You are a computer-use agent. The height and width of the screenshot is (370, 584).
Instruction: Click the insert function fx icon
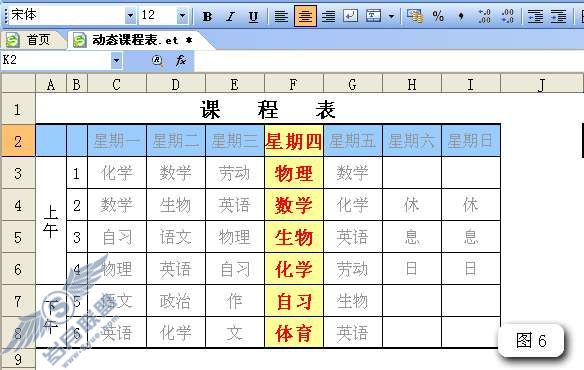181,60
